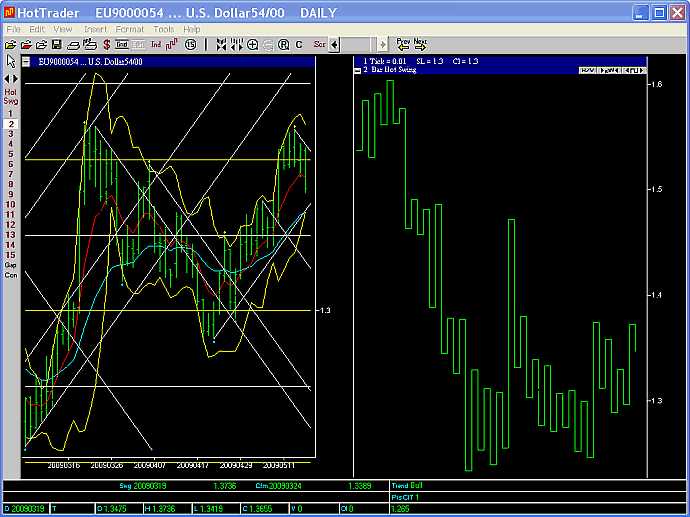Open the Help menu

tap(192, 29)
